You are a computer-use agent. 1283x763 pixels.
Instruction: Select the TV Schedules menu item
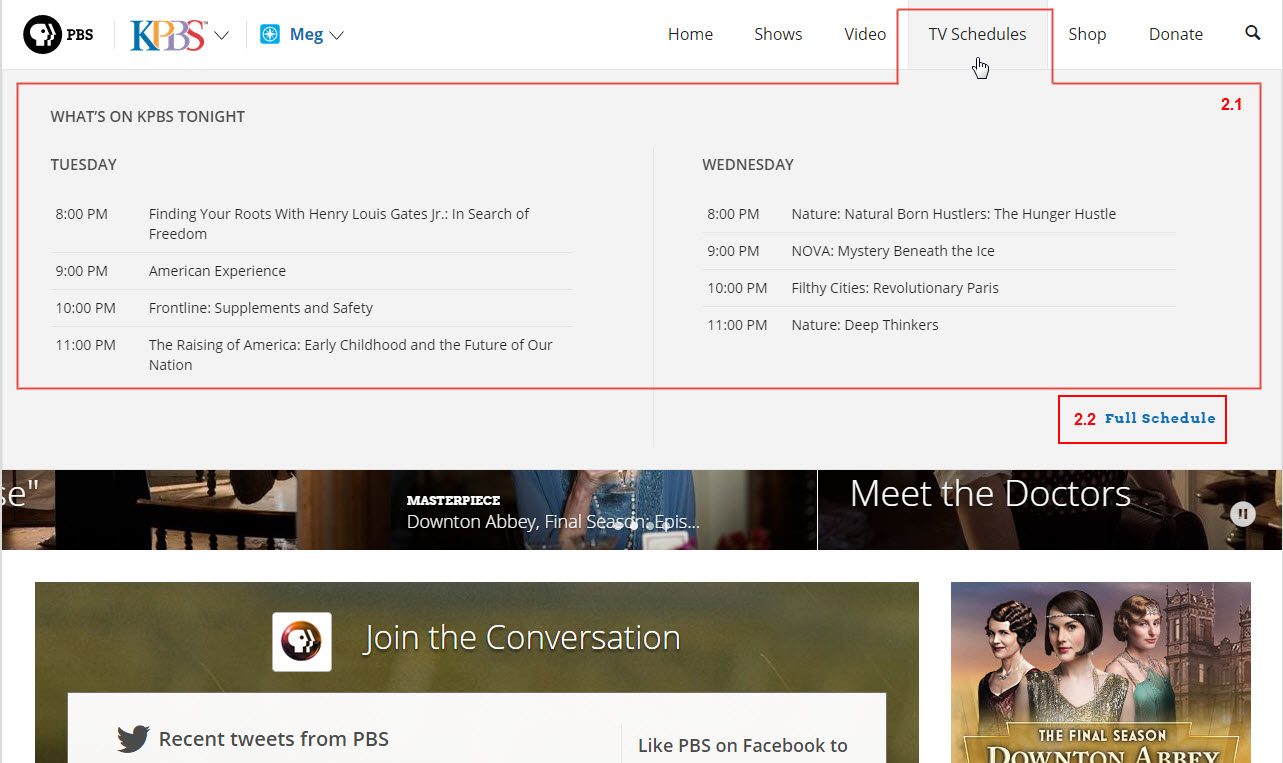click(x=977, y=34)
